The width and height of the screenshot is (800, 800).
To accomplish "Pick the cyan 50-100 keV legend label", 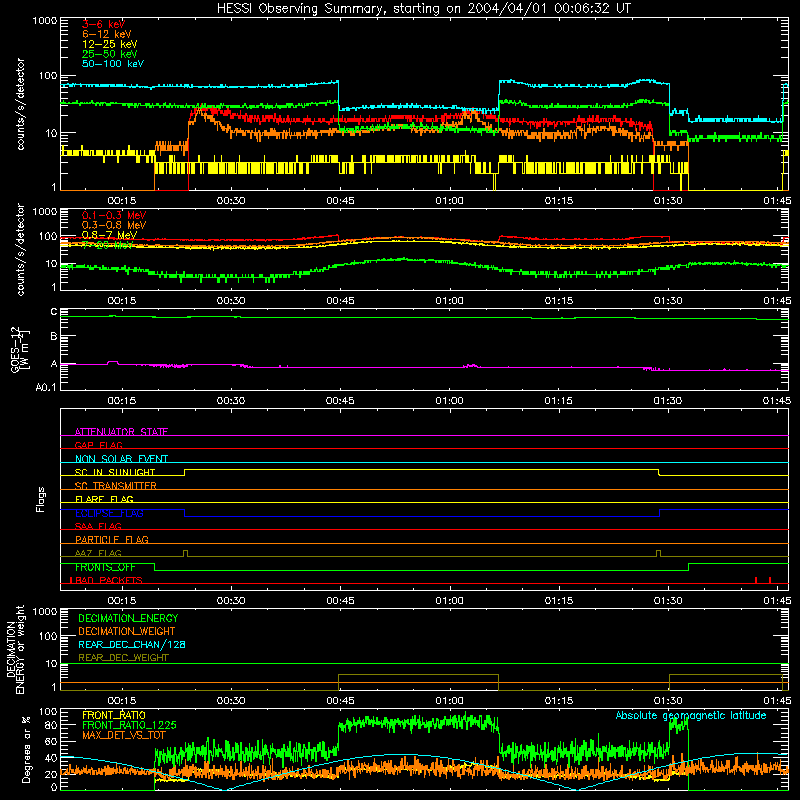I will pos(113,64).
